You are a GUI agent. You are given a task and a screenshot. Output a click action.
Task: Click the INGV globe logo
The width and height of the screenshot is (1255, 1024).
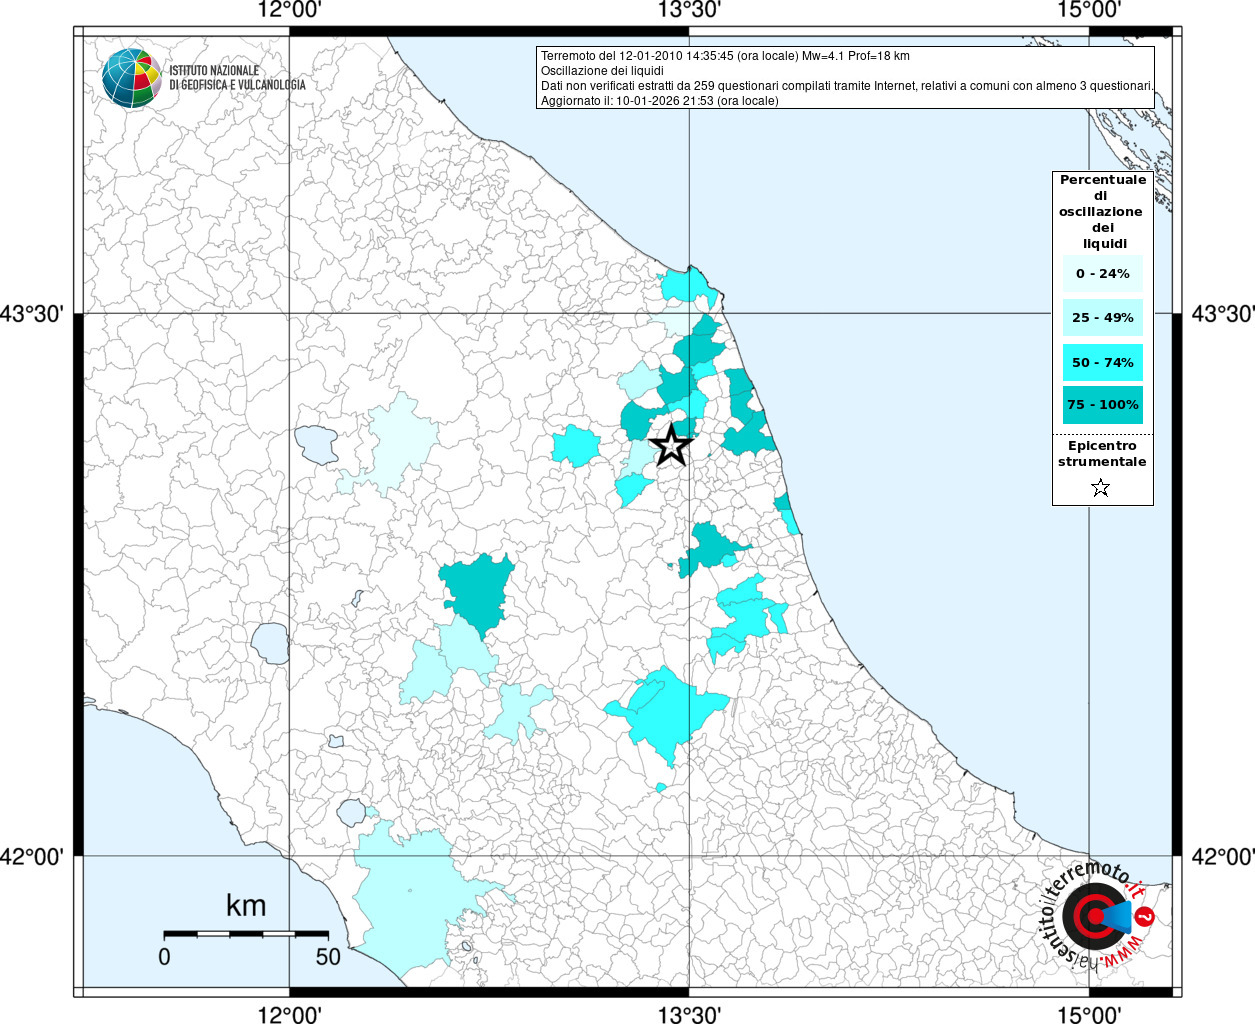[x=131, y=78]
